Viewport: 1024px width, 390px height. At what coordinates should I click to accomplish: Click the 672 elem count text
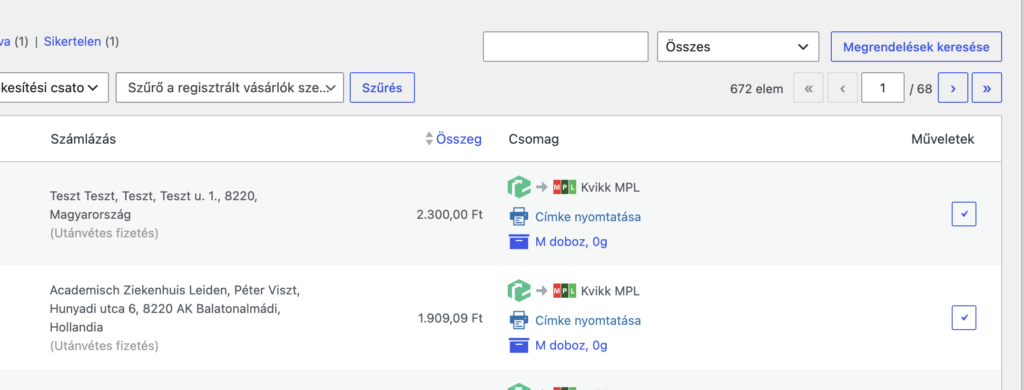point(756,89)
